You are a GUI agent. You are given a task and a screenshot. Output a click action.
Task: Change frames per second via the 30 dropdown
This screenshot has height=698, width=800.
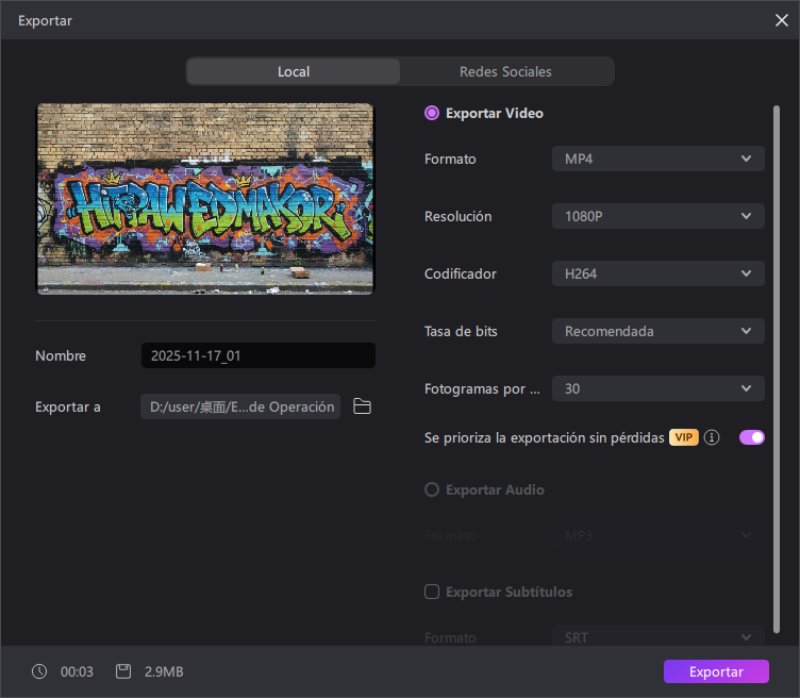pyautogui.click(x=657, y=388)
